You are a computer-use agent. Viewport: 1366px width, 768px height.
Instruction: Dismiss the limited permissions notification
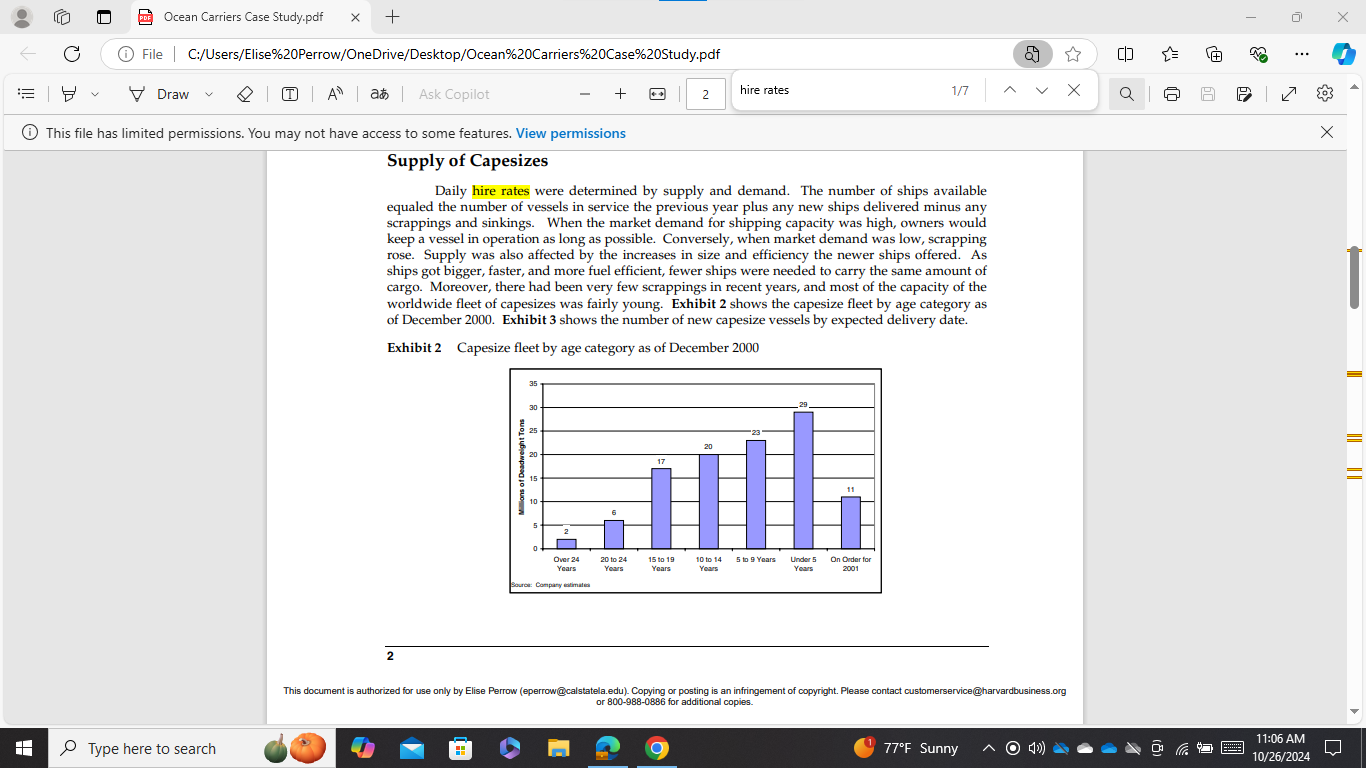(1327, 131)
